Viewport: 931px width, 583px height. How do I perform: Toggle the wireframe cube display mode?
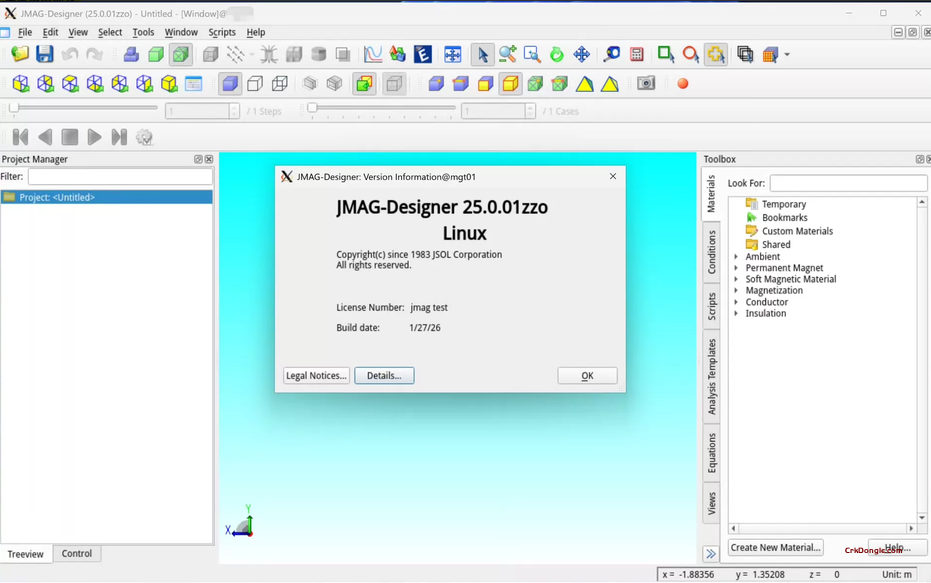click(280, 84)
